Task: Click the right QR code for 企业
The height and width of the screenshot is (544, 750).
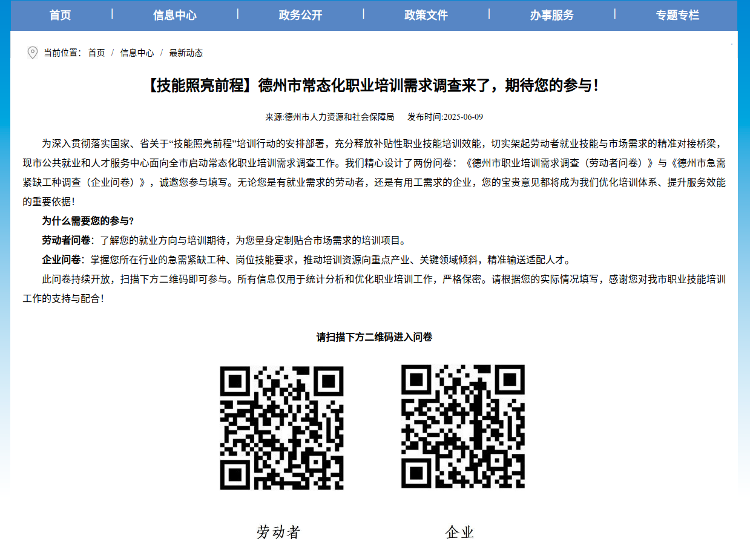Action: click(x=462, y=427)
